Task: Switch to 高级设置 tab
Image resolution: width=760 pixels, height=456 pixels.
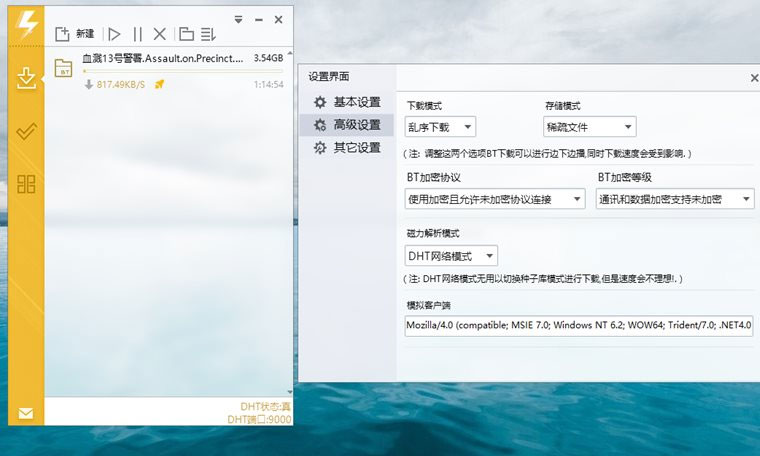Action: (x=347, y=125)
